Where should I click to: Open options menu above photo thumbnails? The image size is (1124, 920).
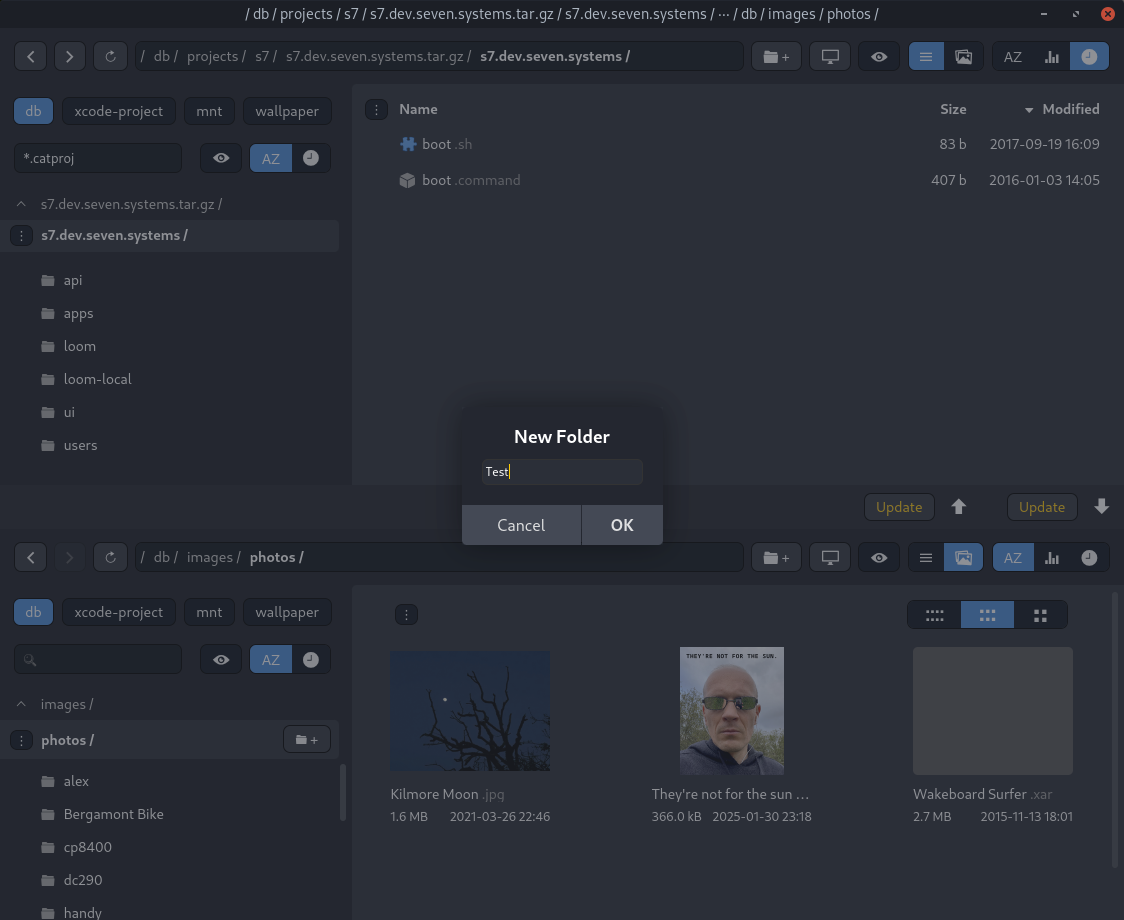click(406, 615)
